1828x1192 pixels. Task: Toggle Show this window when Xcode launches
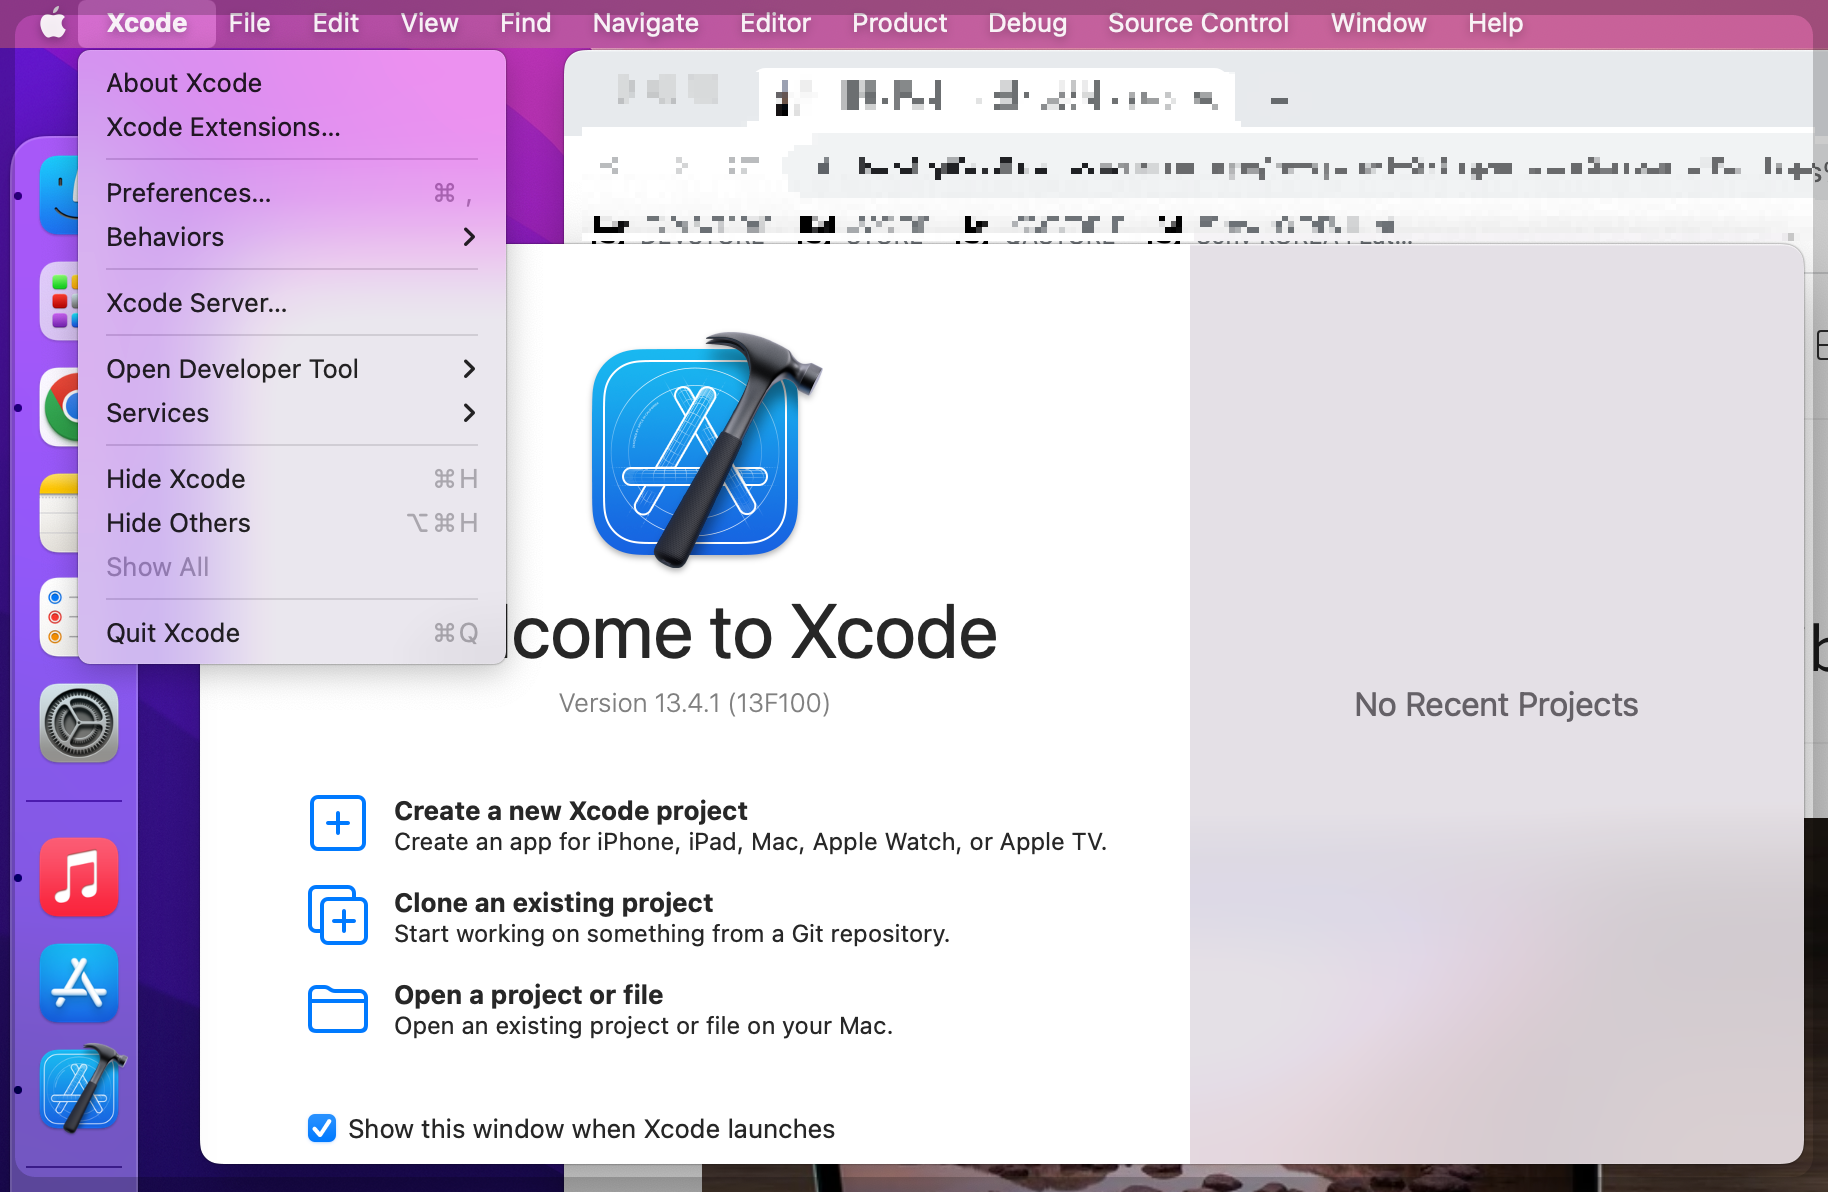pos(322,1128)
